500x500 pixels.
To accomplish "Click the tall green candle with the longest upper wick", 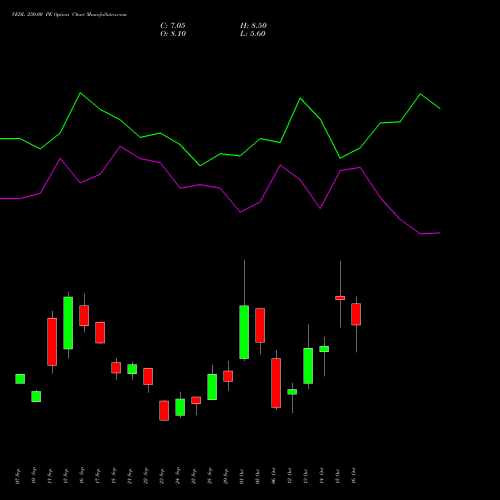I will [x=244, y=332].
